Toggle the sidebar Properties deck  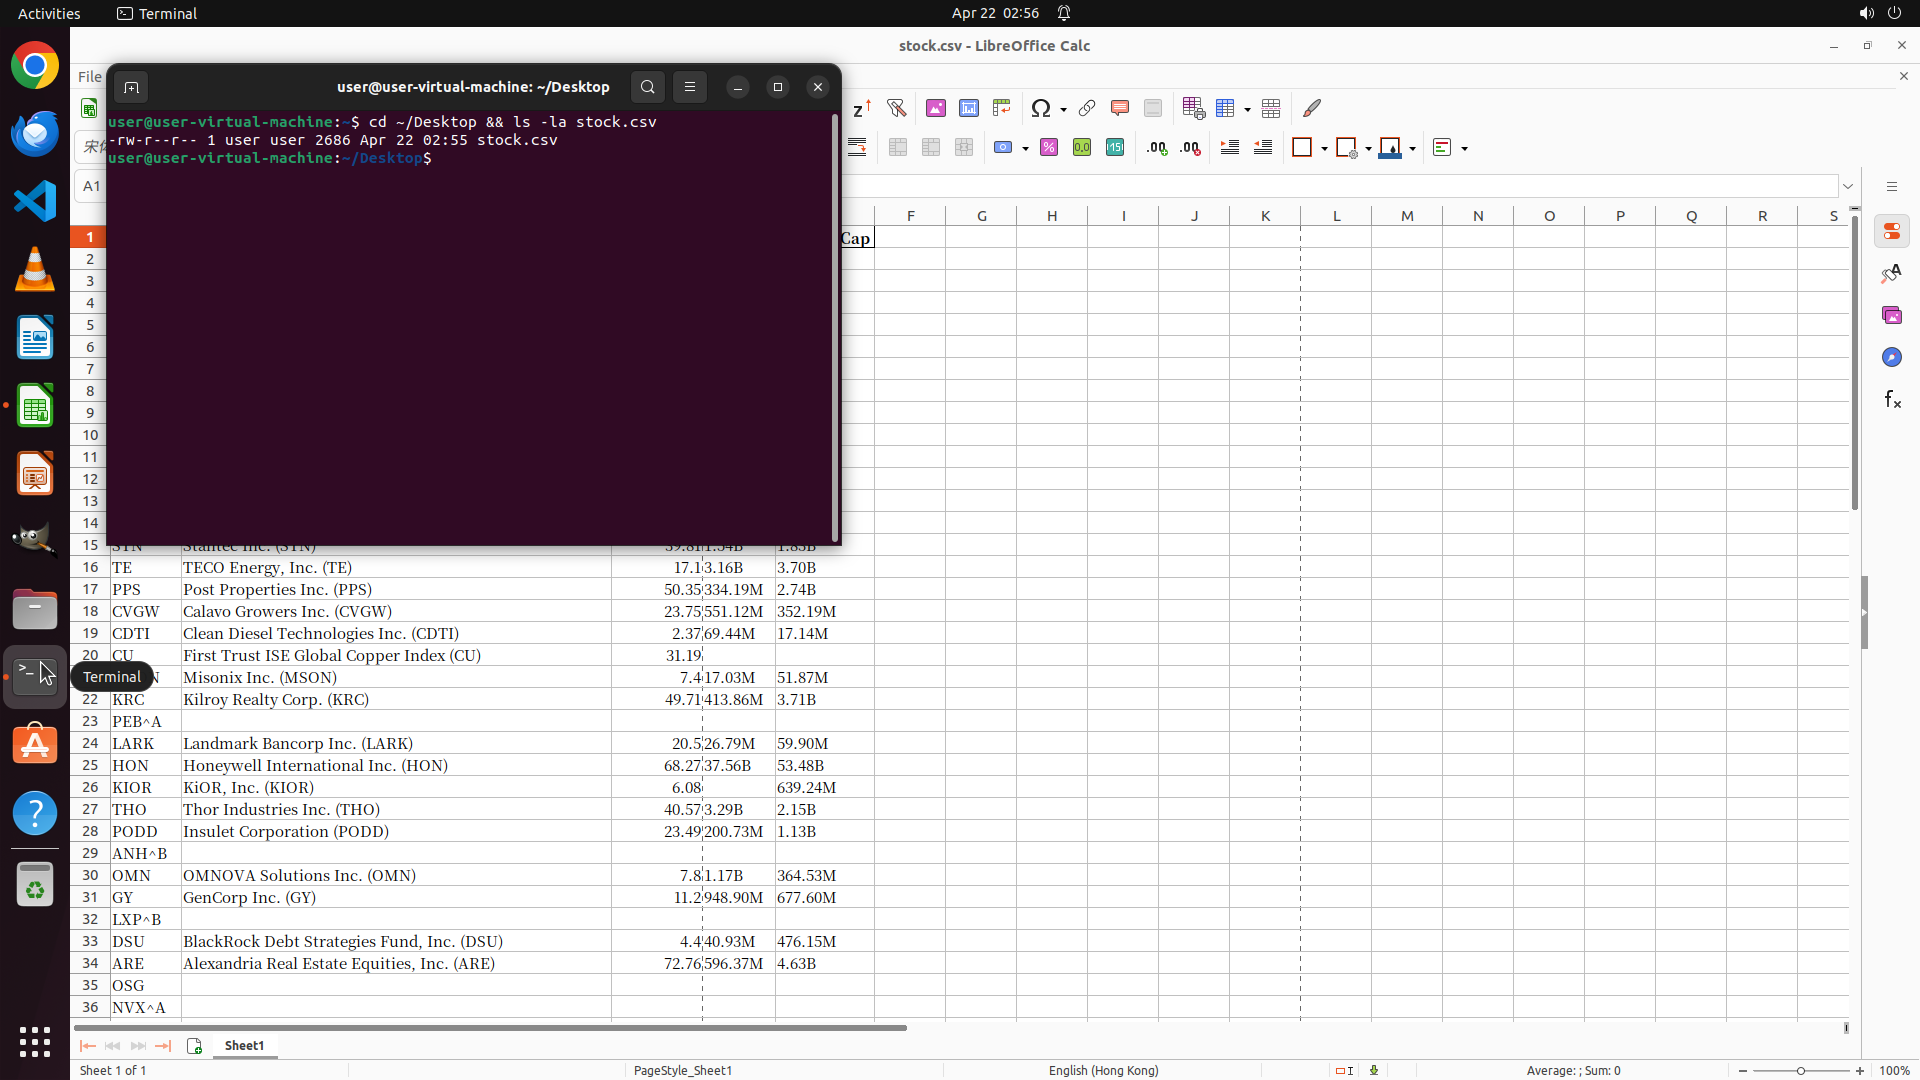1892,232
